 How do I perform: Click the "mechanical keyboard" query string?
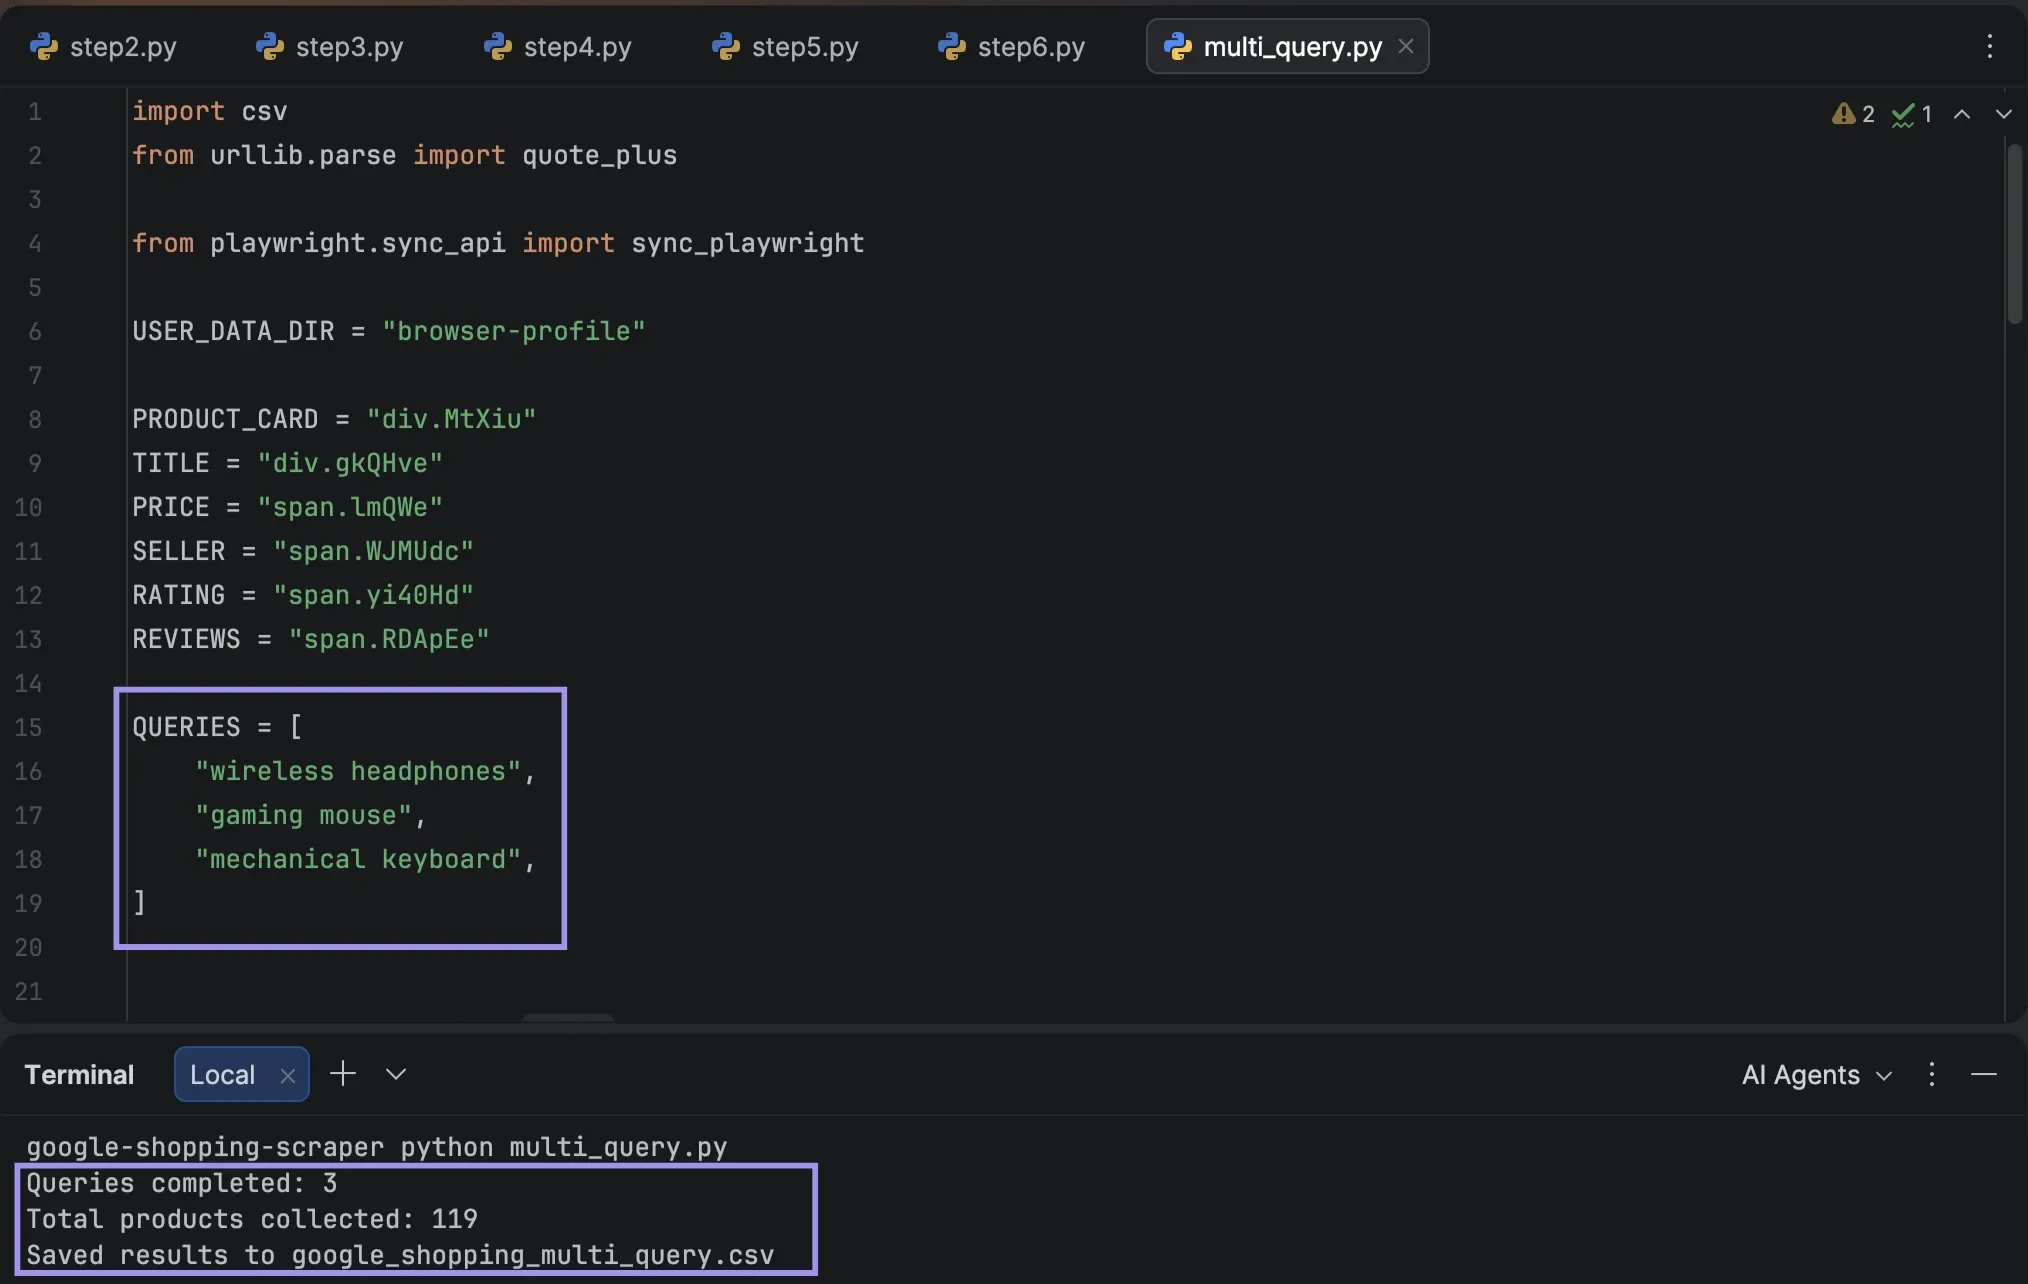(358, 859)
